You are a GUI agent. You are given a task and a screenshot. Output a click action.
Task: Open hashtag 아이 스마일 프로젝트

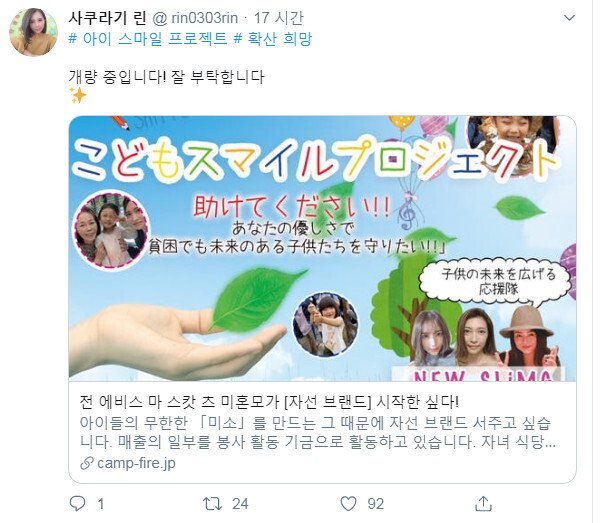point(148,39)
